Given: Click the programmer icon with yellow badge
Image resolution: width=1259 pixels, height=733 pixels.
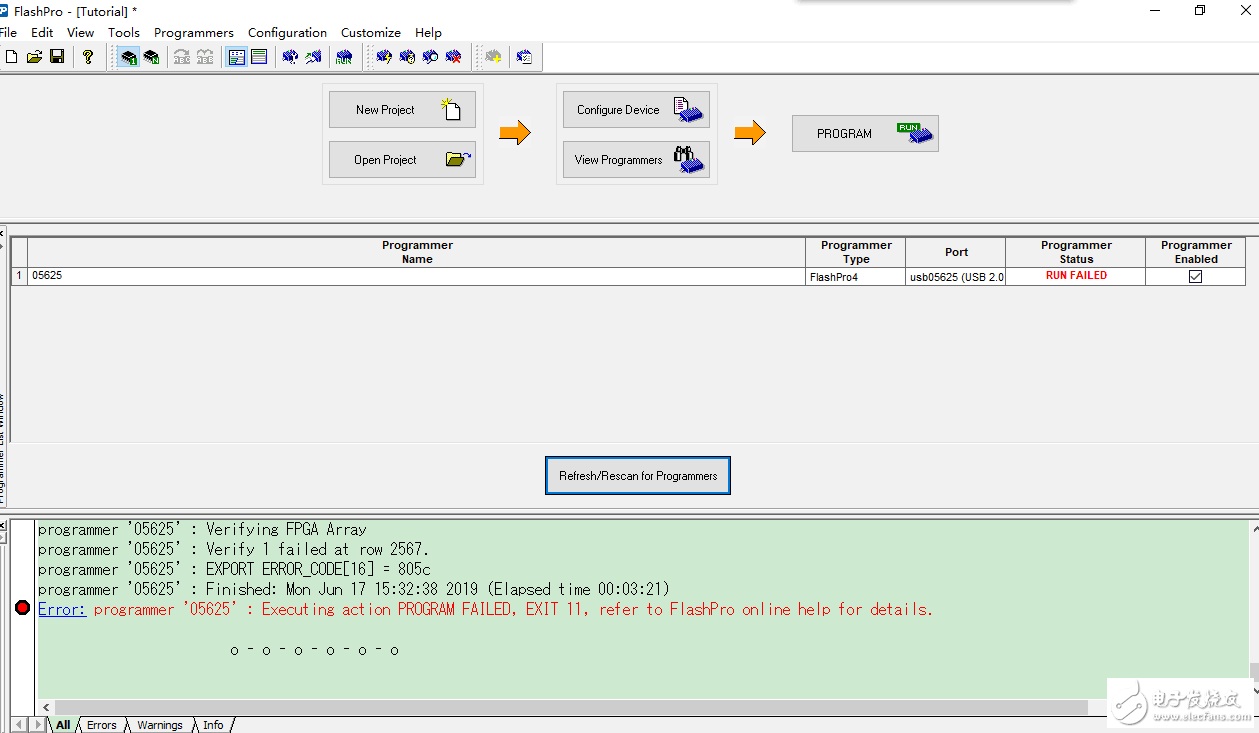Looking at the screenshot, I should (407, 57).
